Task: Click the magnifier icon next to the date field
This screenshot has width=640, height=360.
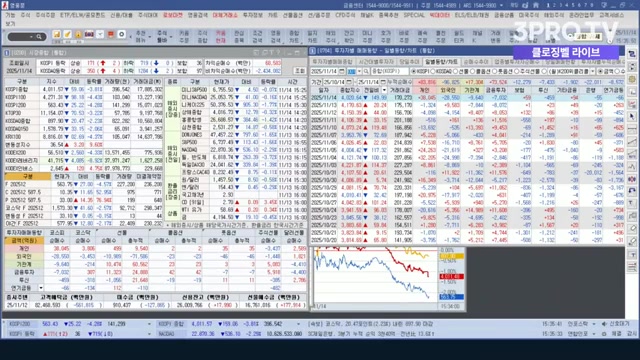Action: coord(366,71)
